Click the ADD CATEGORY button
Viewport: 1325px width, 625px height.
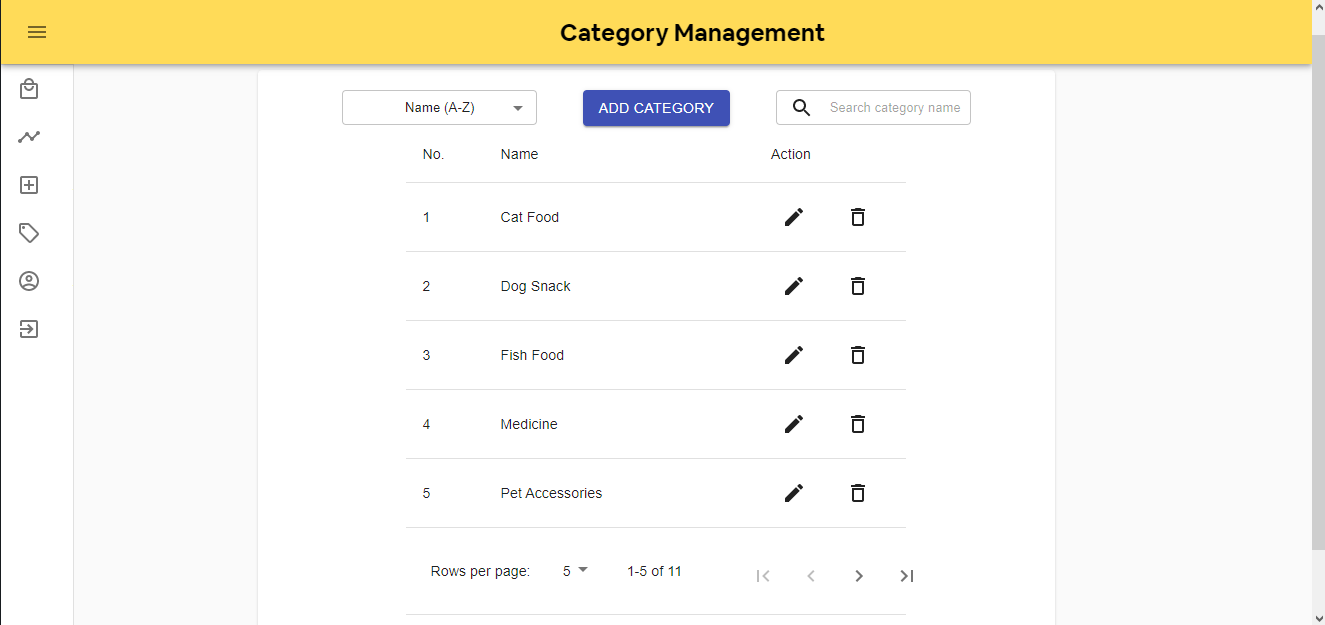[x=656, y=107]
